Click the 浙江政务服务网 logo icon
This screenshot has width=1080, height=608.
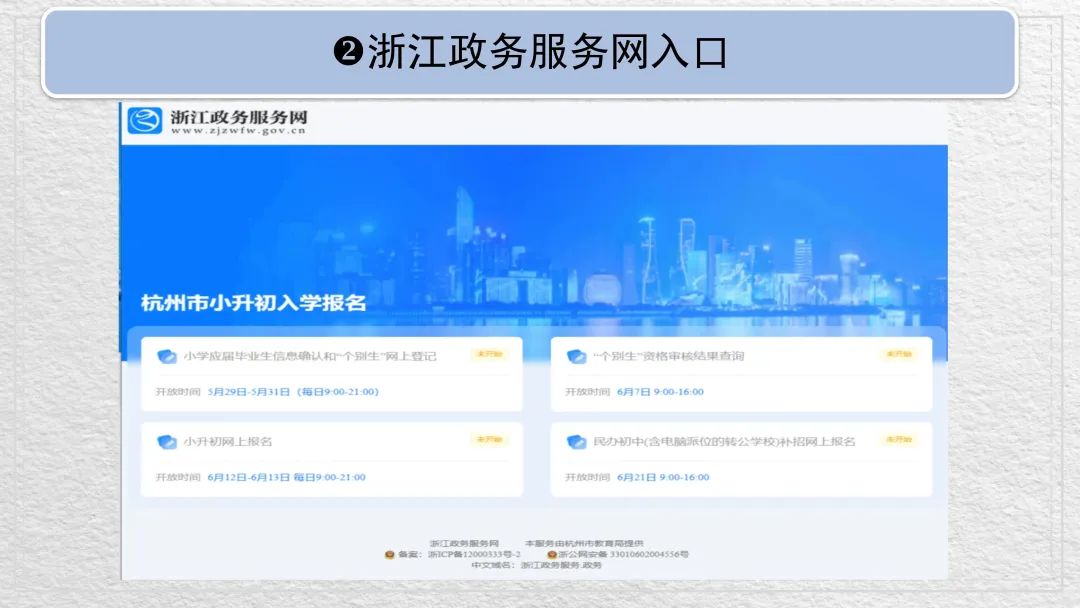[x=145, y=120]
